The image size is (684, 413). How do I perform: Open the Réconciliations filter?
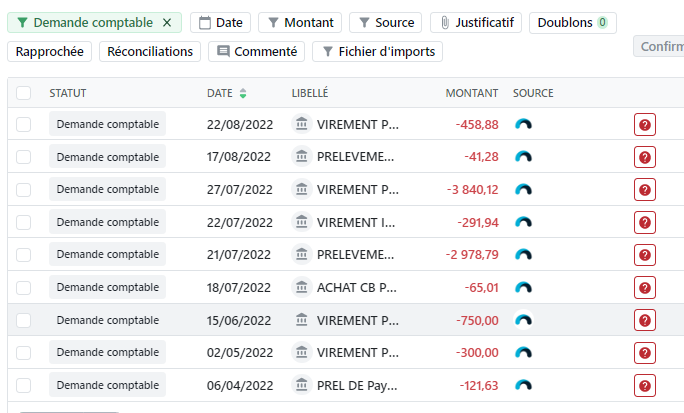pyautogui.click(x=150, y=51)
